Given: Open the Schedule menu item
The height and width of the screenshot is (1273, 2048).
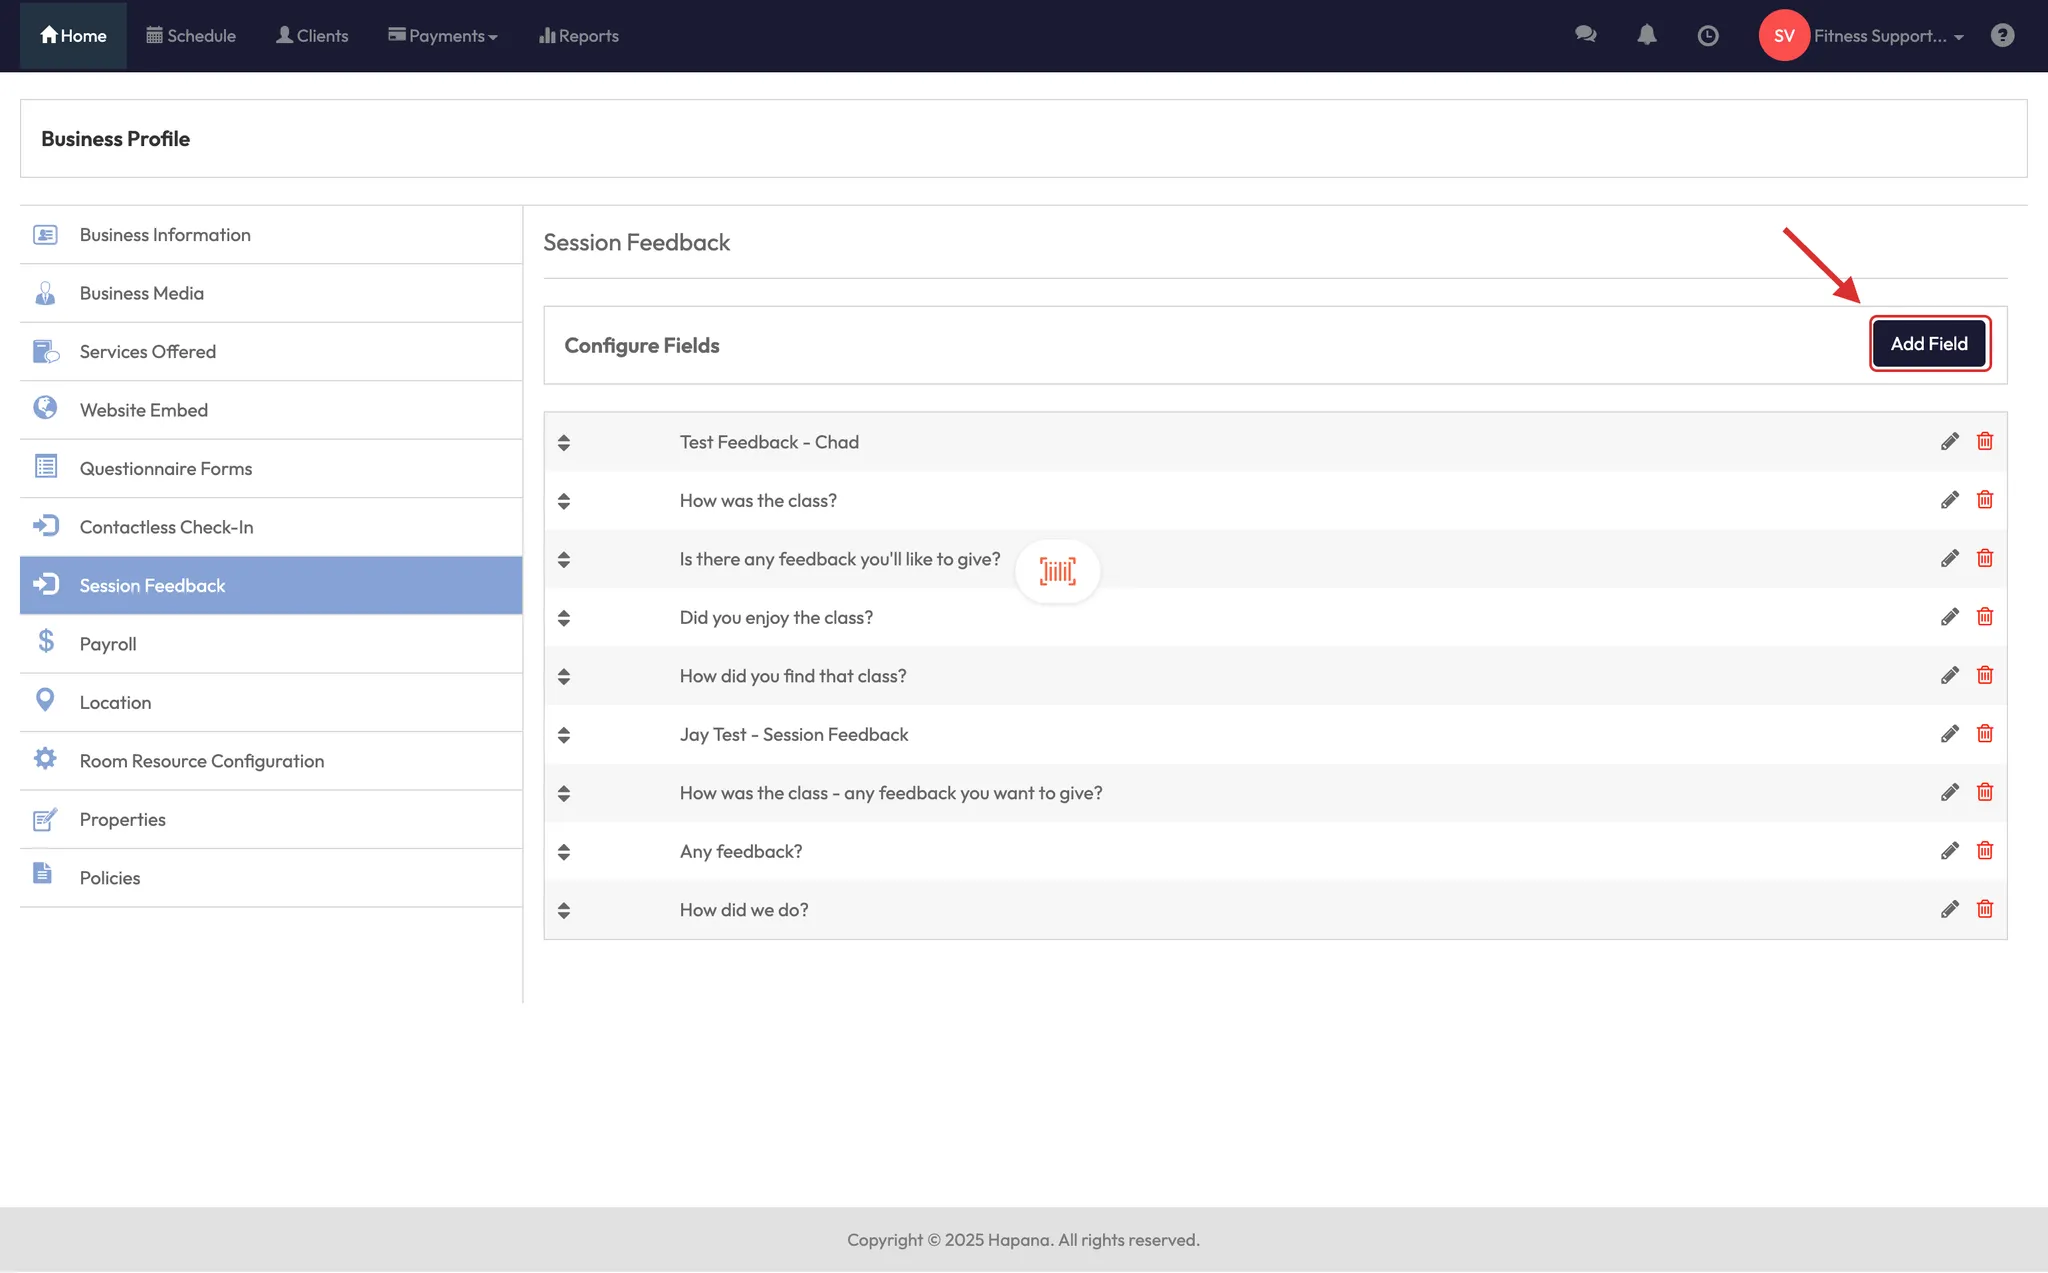Looking at the screenshot, I should pyautogui.click(x=191, y=36).
